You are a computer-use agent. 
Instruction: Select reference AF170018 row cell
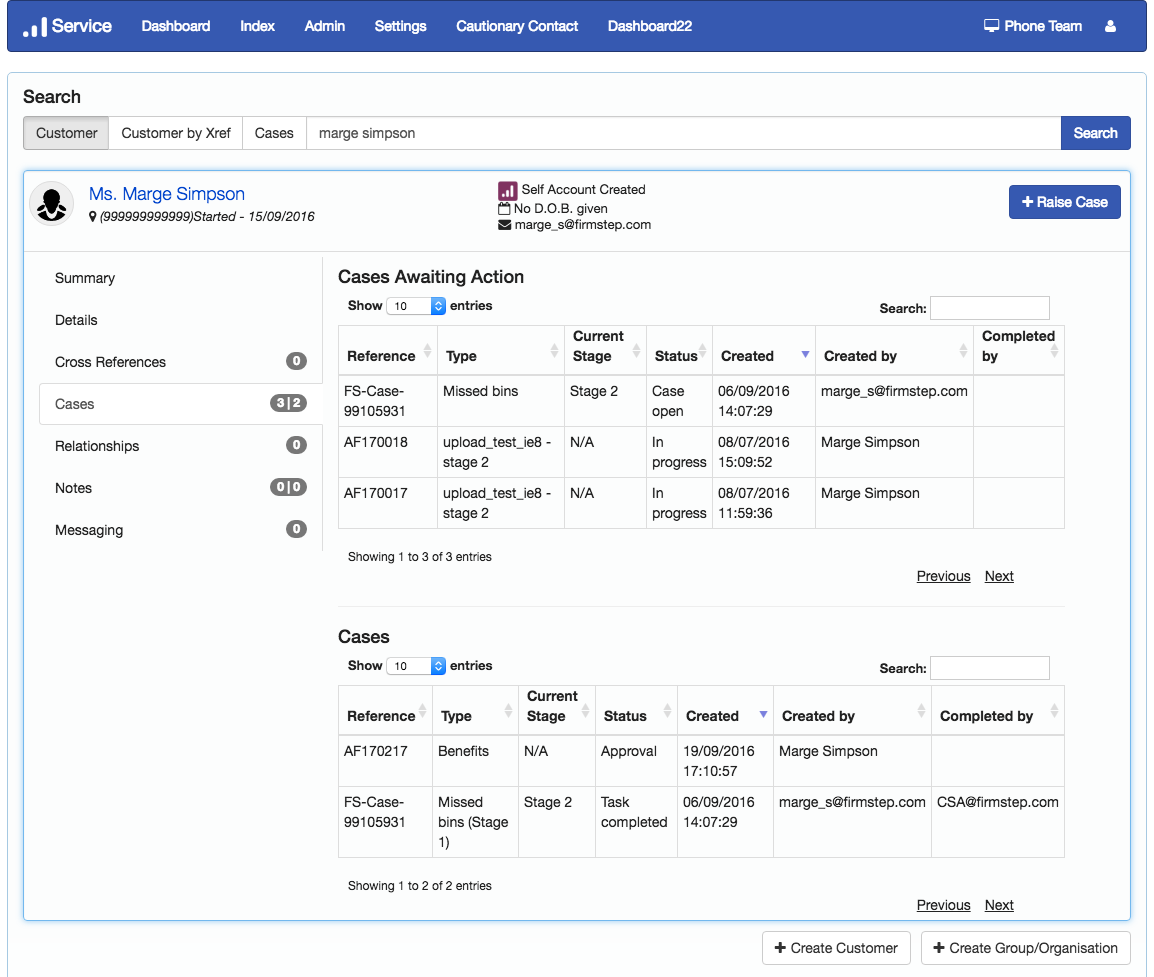click(x=388, y=452)
